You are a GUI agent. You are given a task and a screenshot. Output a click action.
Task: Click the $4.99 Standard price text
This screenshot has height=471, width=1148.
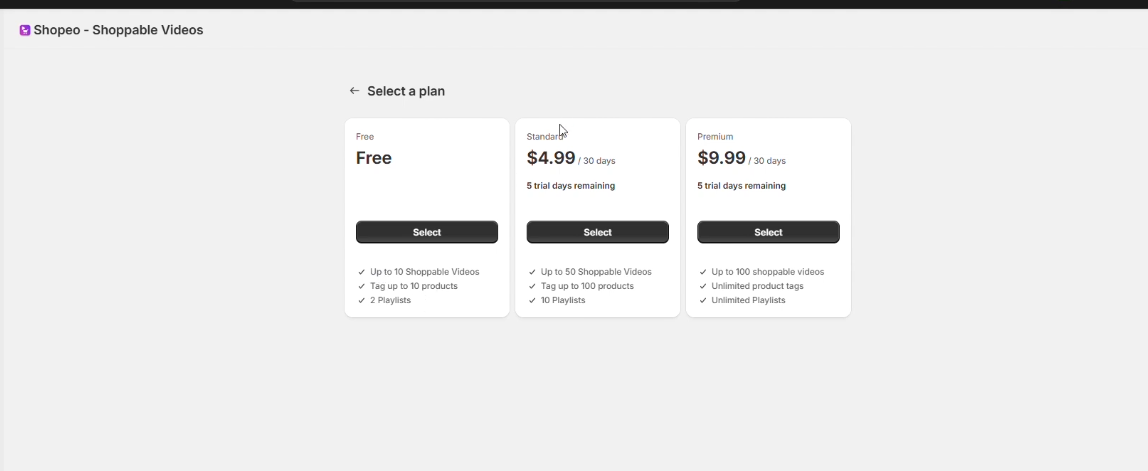[551, 158]
